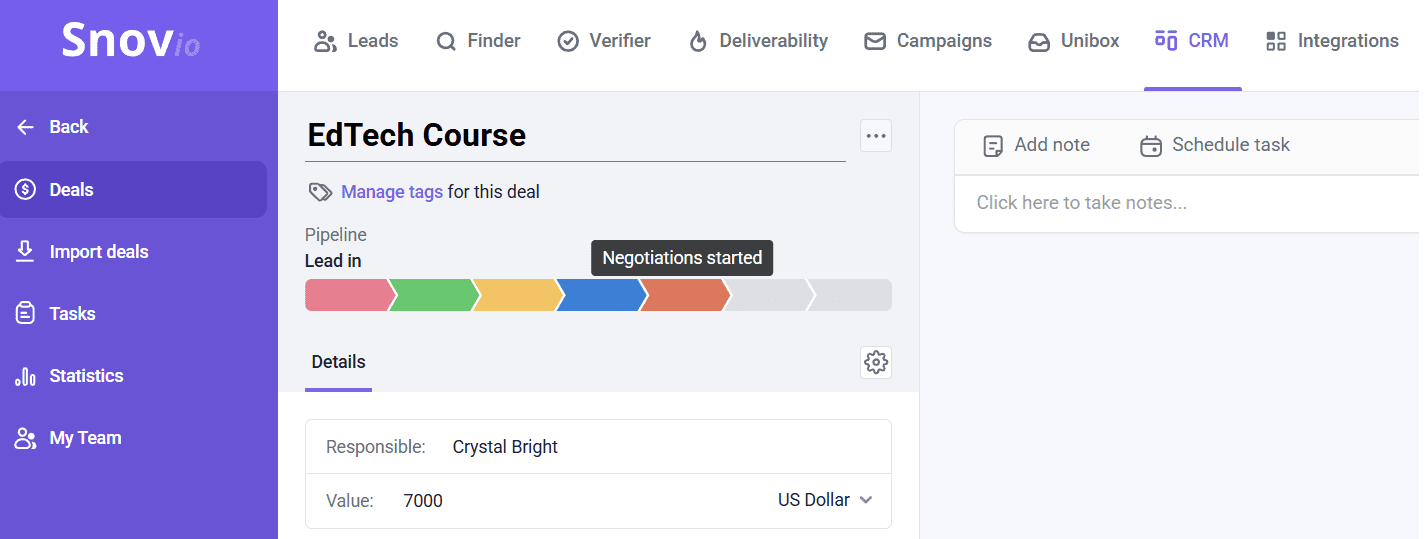Click the Schedule task calendar icon
The image size is (1425, 539).
pos(1151,146)
